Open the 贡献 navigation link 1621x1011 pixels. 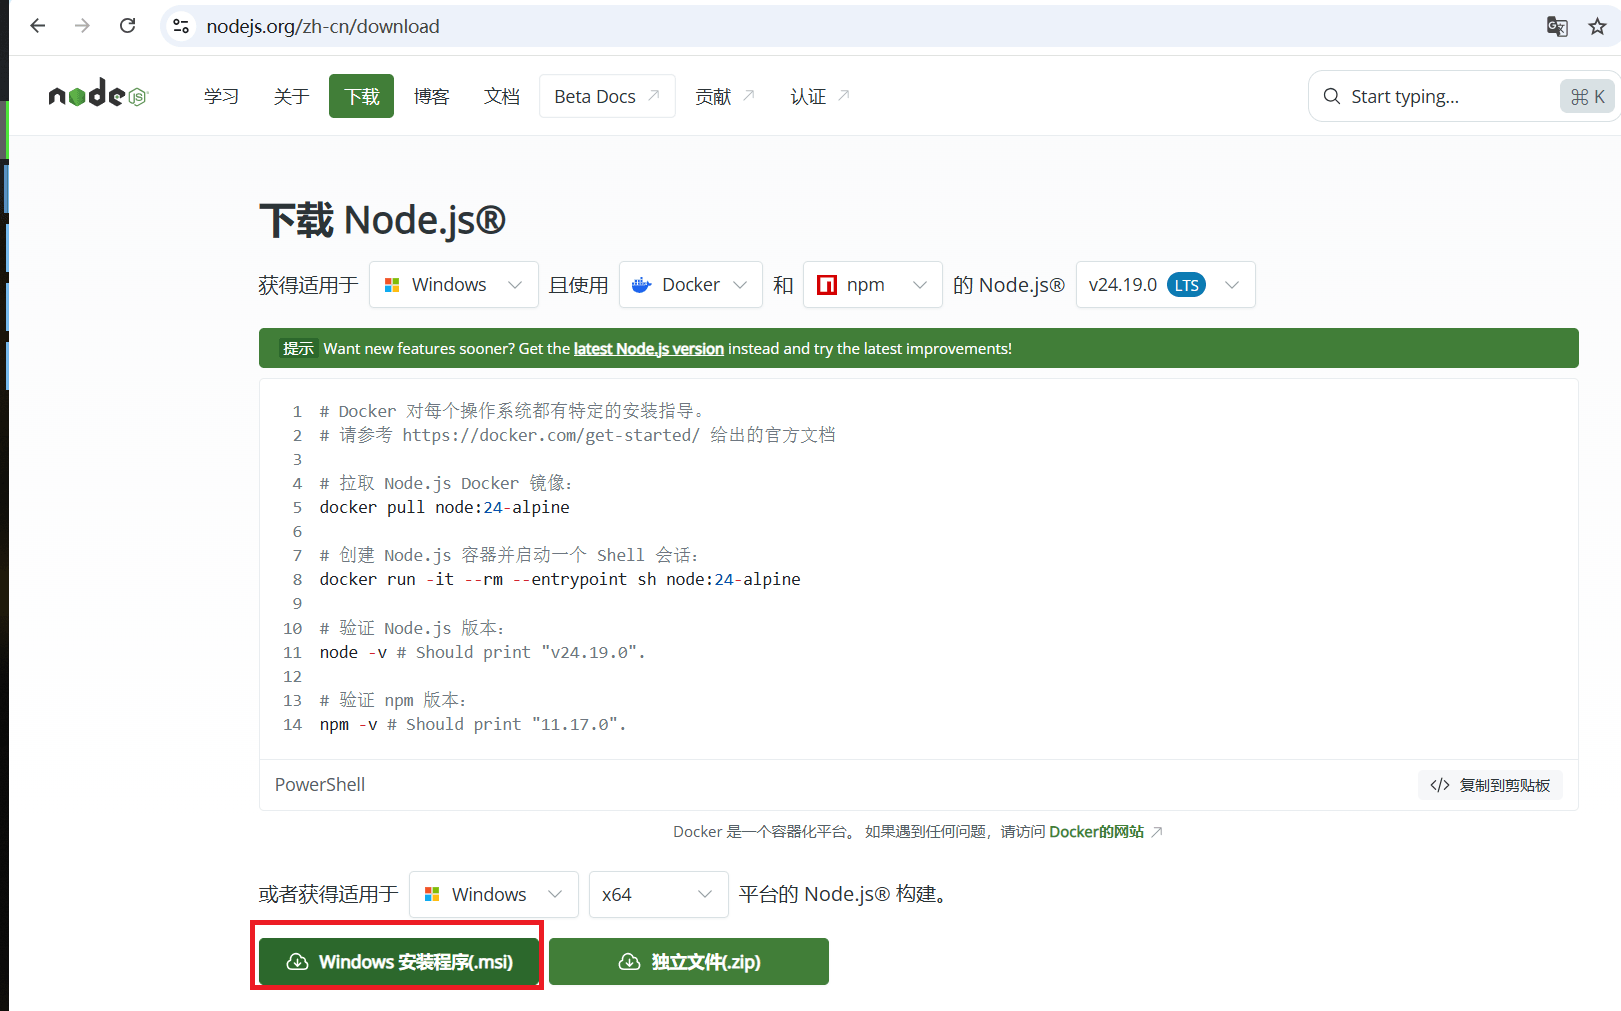[x=725, y=96]
